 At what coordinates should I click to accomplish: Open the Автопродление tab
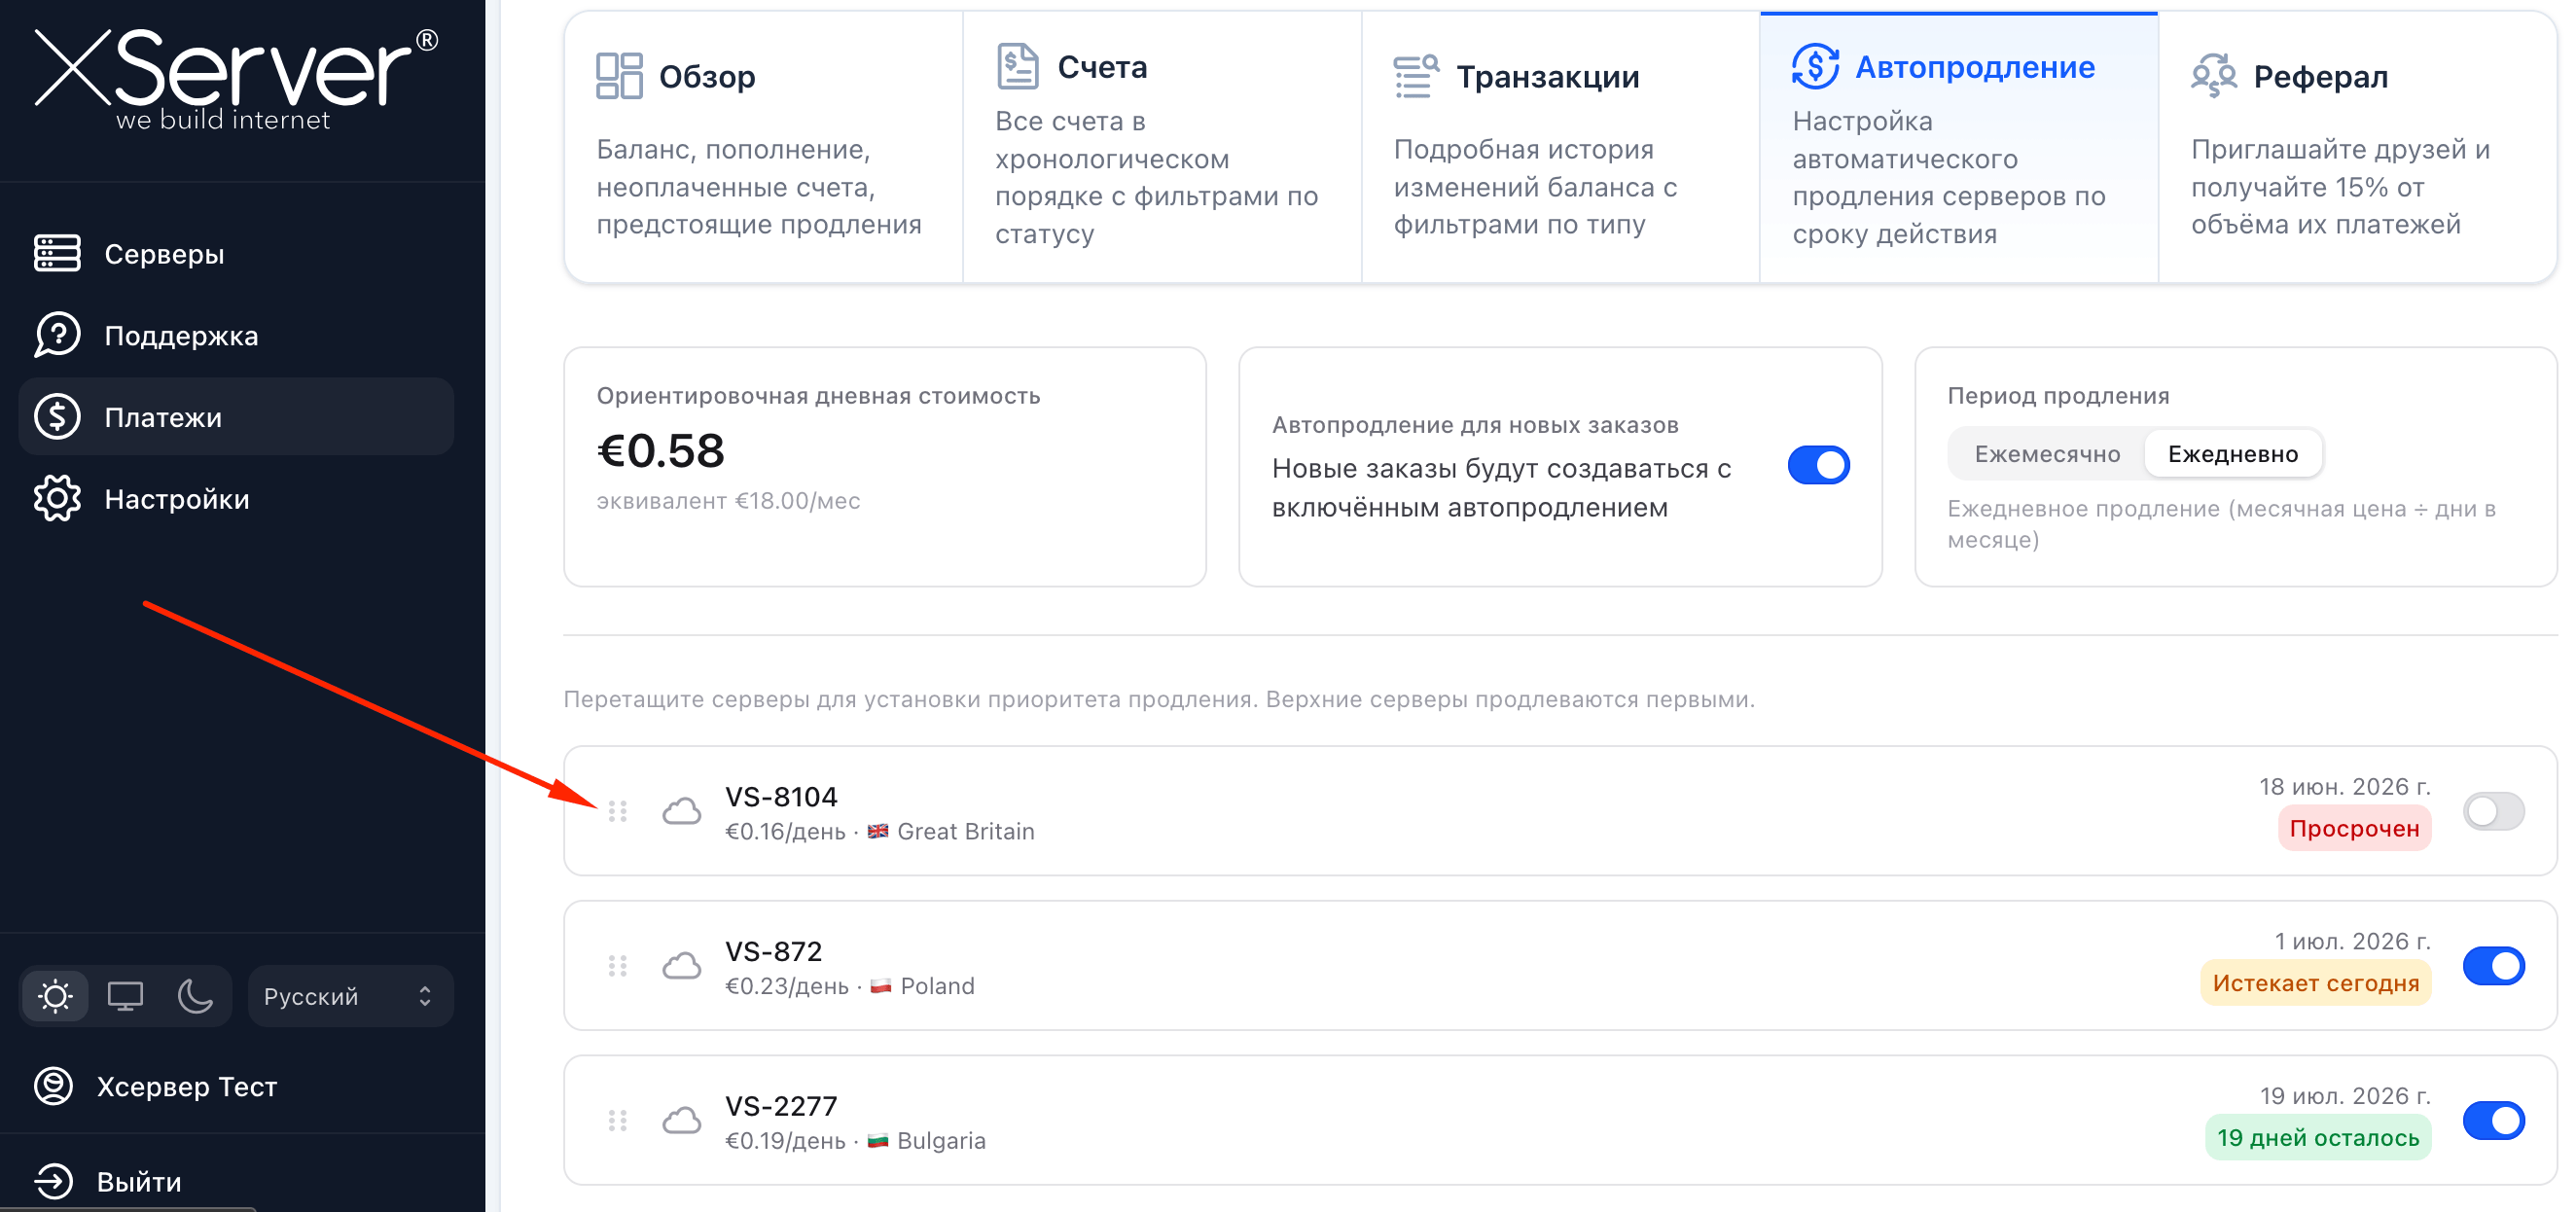point(1958,147)
